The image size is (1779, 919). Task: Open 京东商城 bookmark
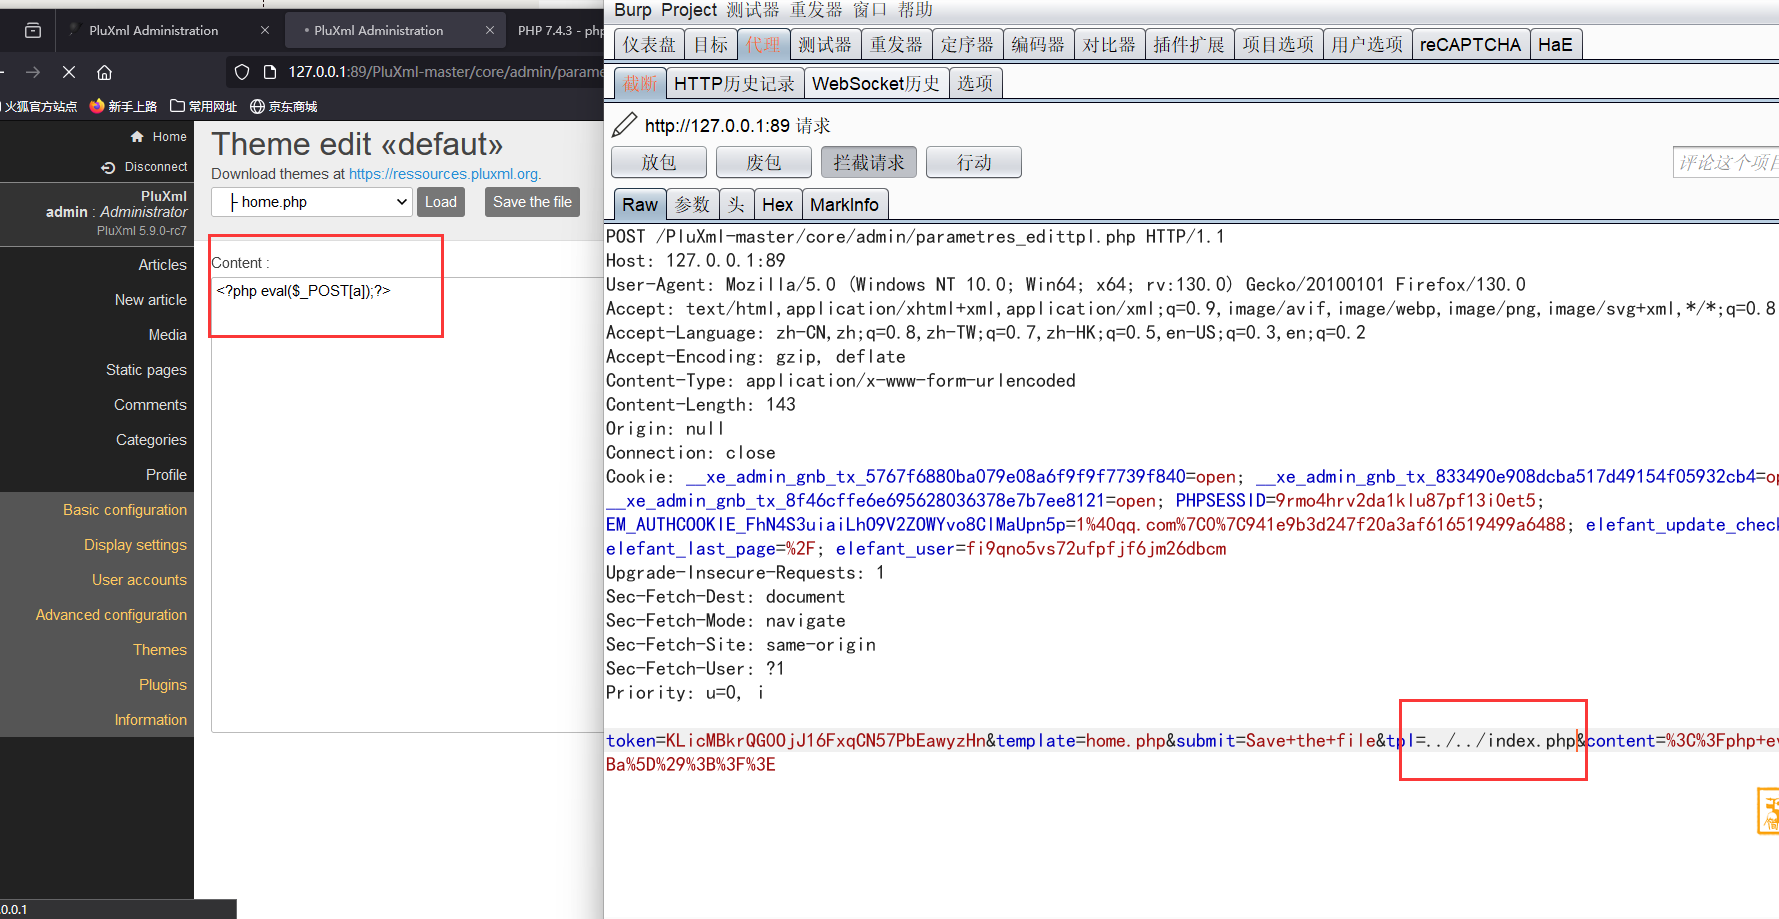(x=283, y=106)
